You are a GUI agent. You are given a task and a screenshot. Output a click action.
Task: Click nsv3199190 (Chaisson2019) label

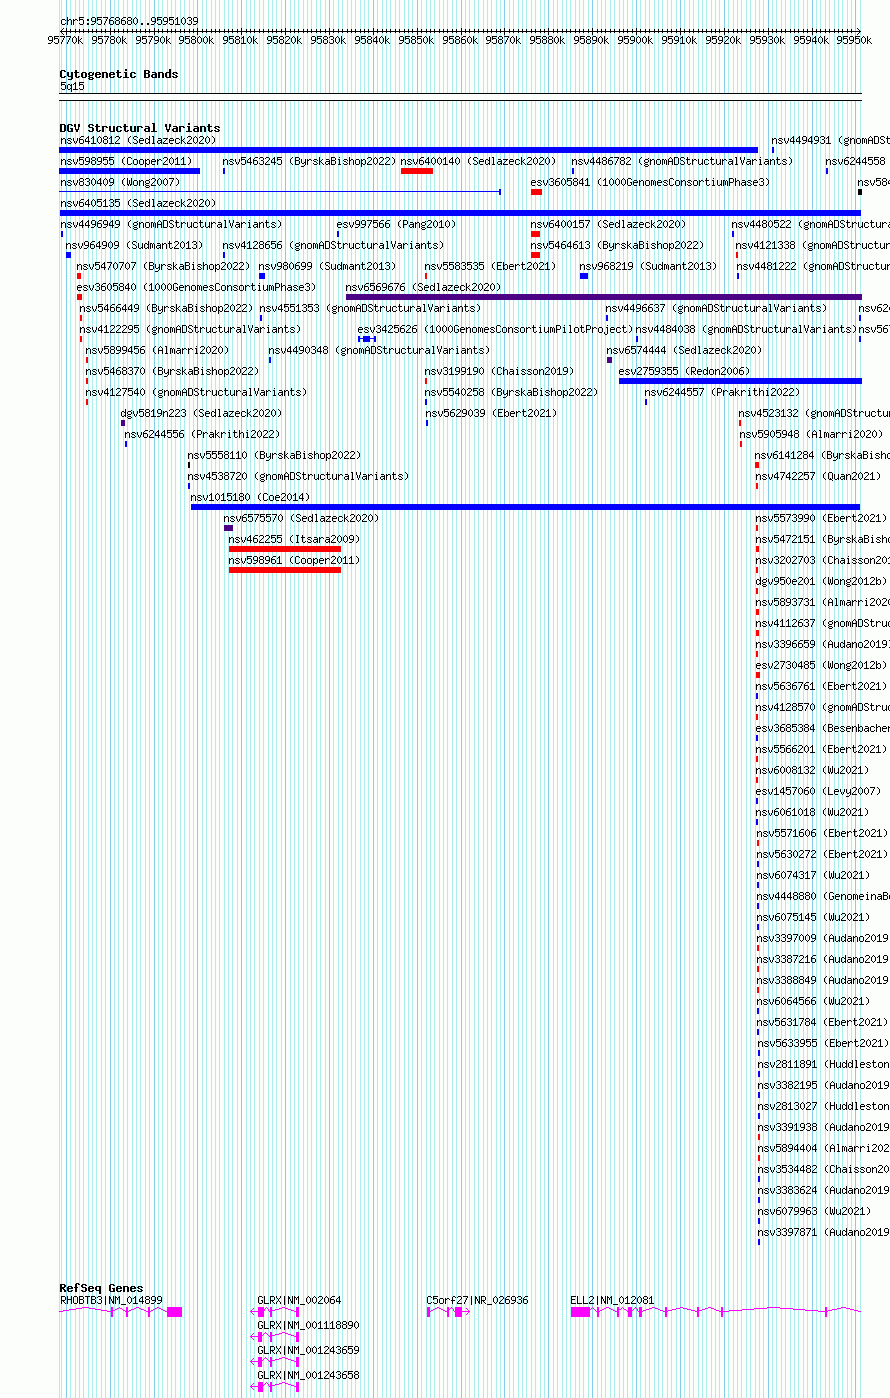[499, 371]
